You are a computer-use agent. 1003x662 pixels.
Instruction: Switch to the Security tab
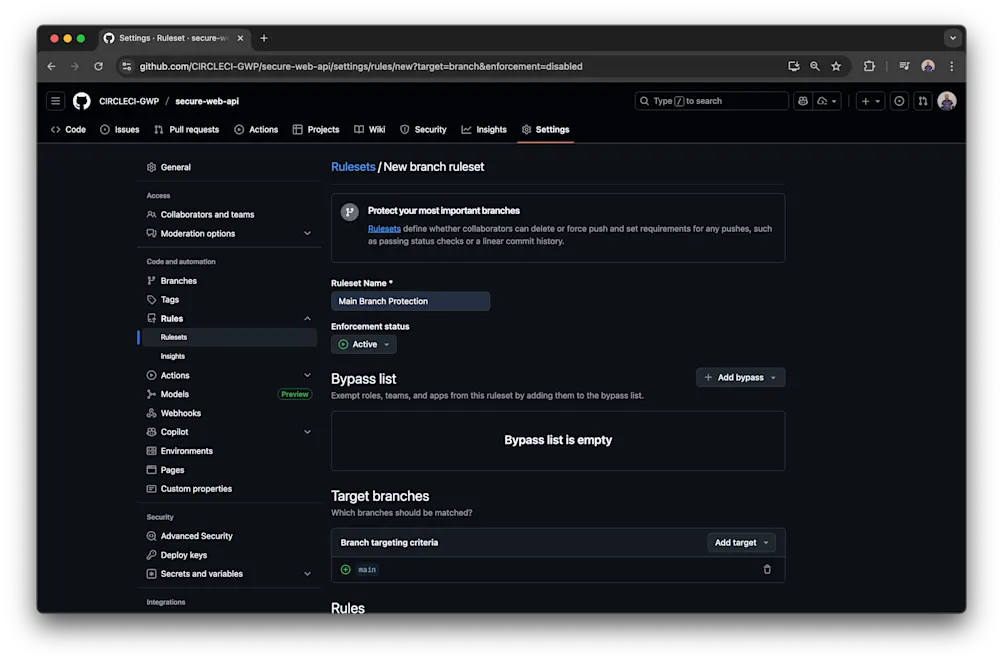423,129
